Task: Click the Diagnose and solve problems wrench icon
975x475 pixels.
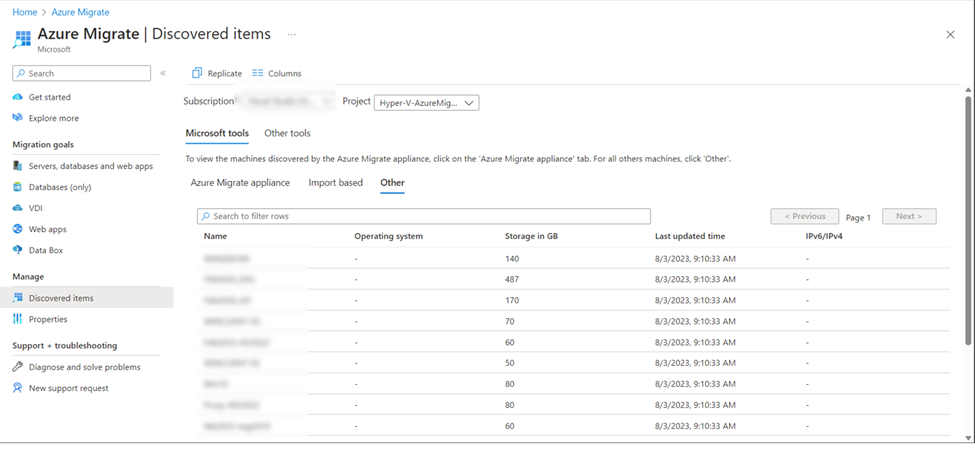Action: (x=17, y=367)
